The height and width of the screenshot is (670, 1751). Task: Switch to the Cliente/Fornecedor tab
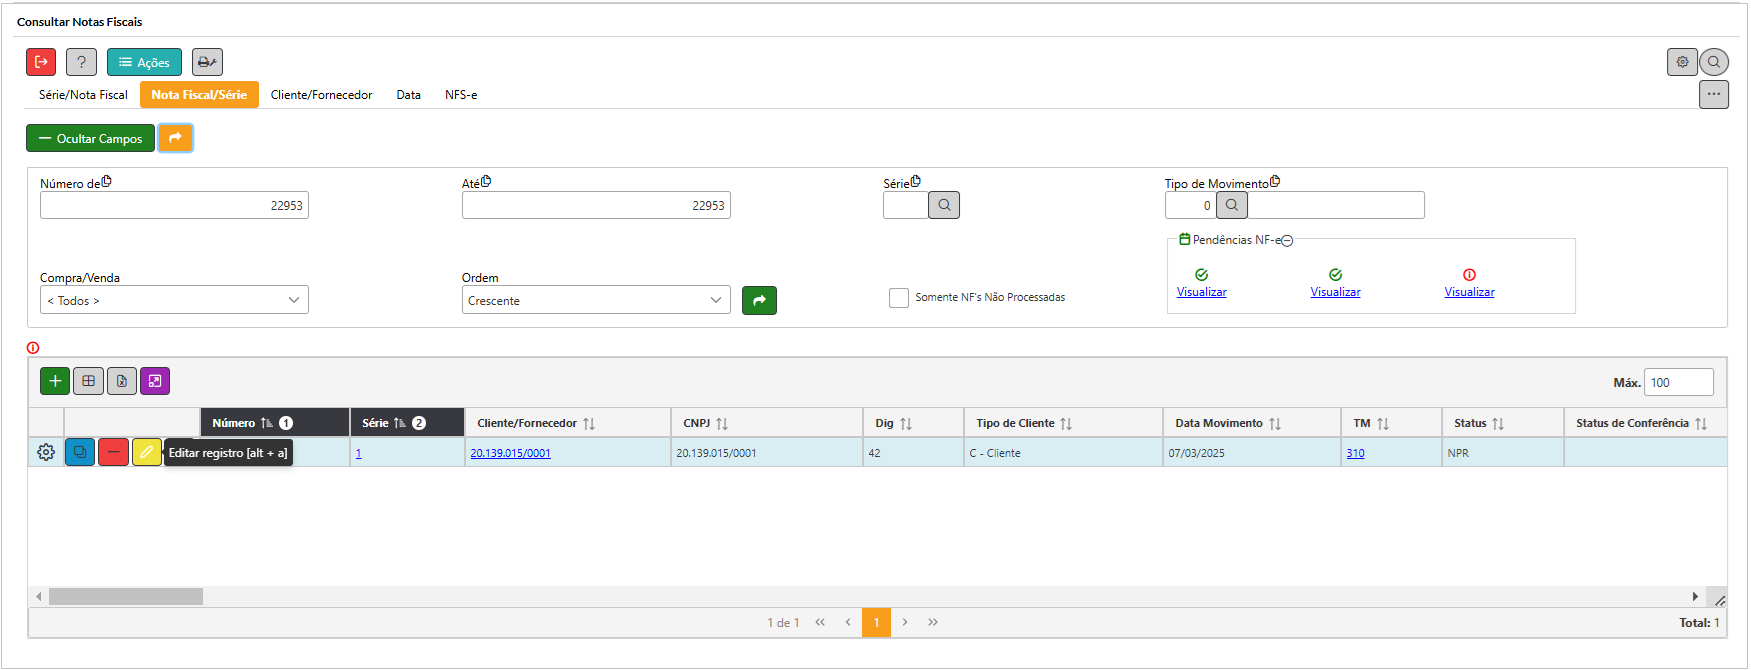coord(321,95)
